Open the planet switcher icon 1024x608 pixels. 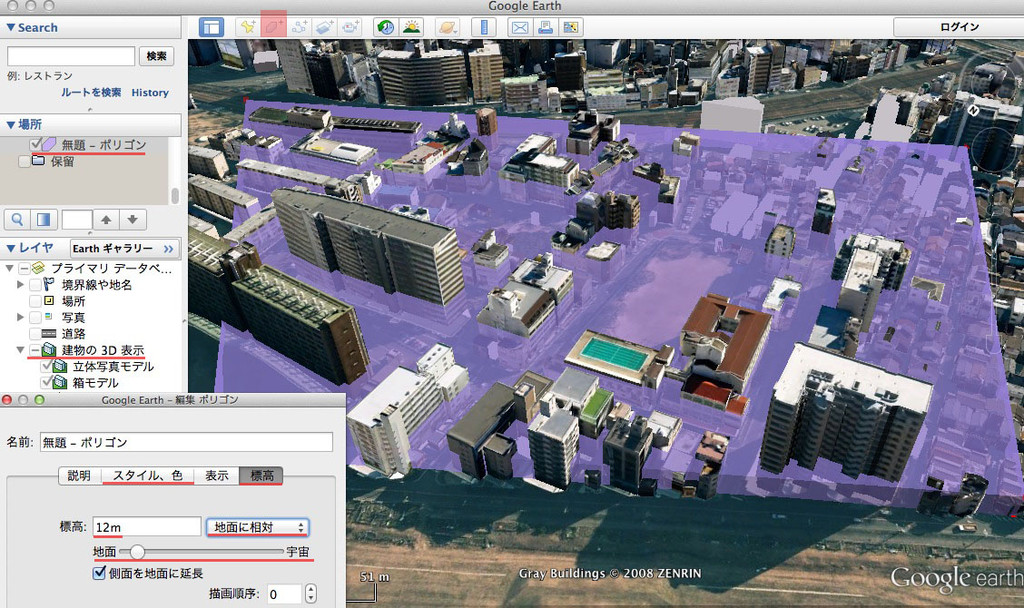pos(448,27)
